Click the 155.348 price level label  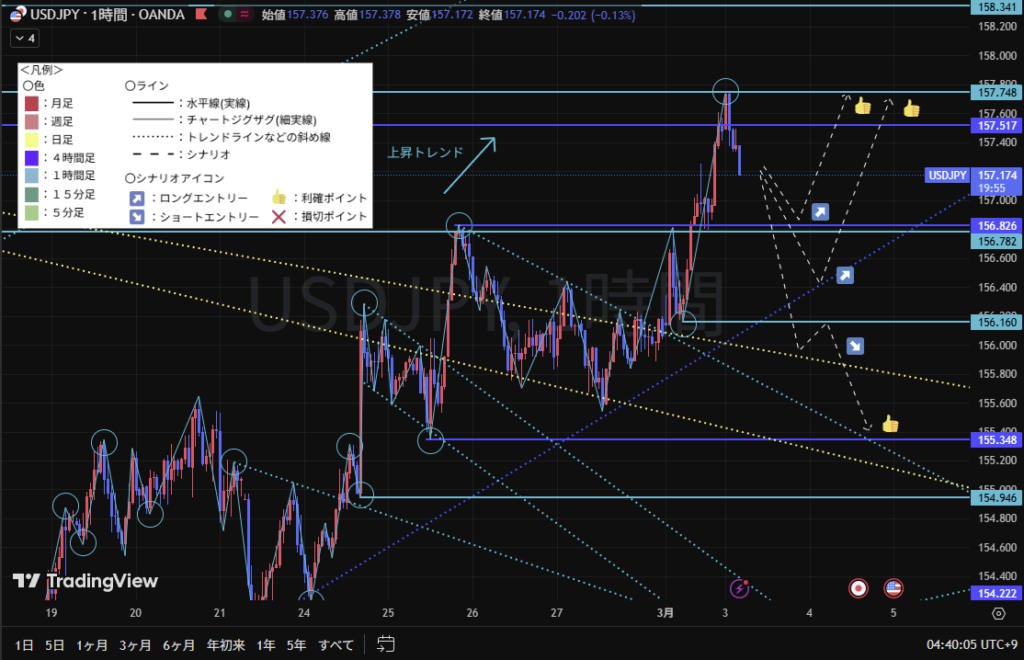[x=997, y=440]
